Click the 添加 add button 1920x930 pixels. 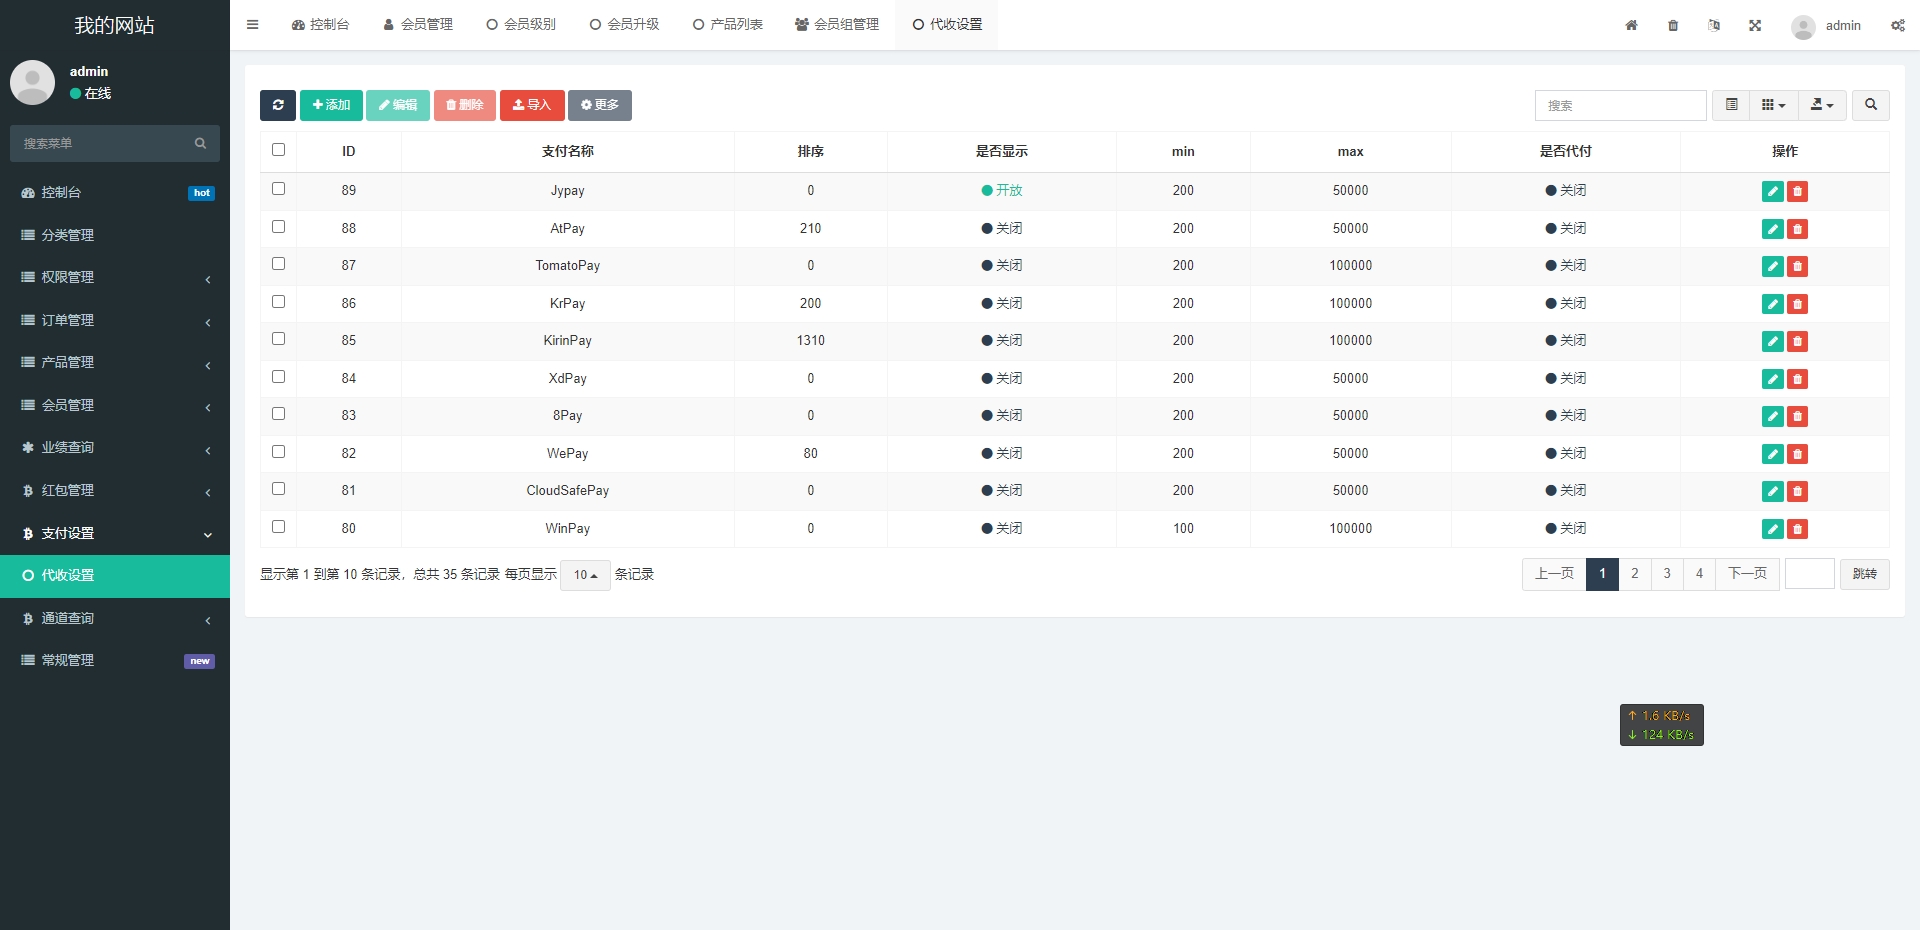coord(331,105)
